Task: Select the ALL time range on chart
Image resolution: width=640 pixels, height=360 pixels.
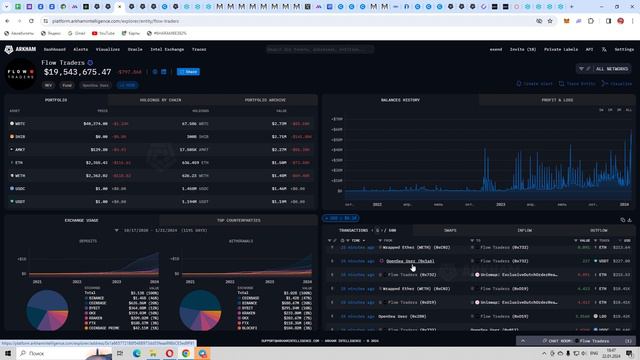Action: 629,110
